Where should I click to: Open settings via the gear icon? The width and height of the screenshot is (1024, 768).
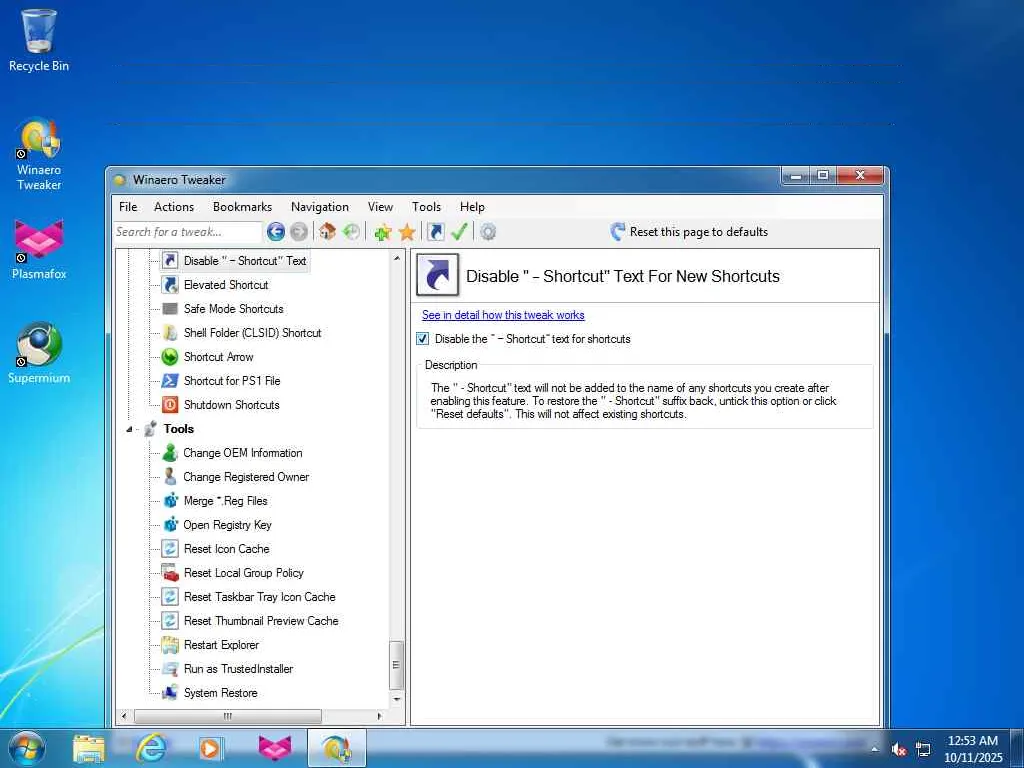pos(488,231)
